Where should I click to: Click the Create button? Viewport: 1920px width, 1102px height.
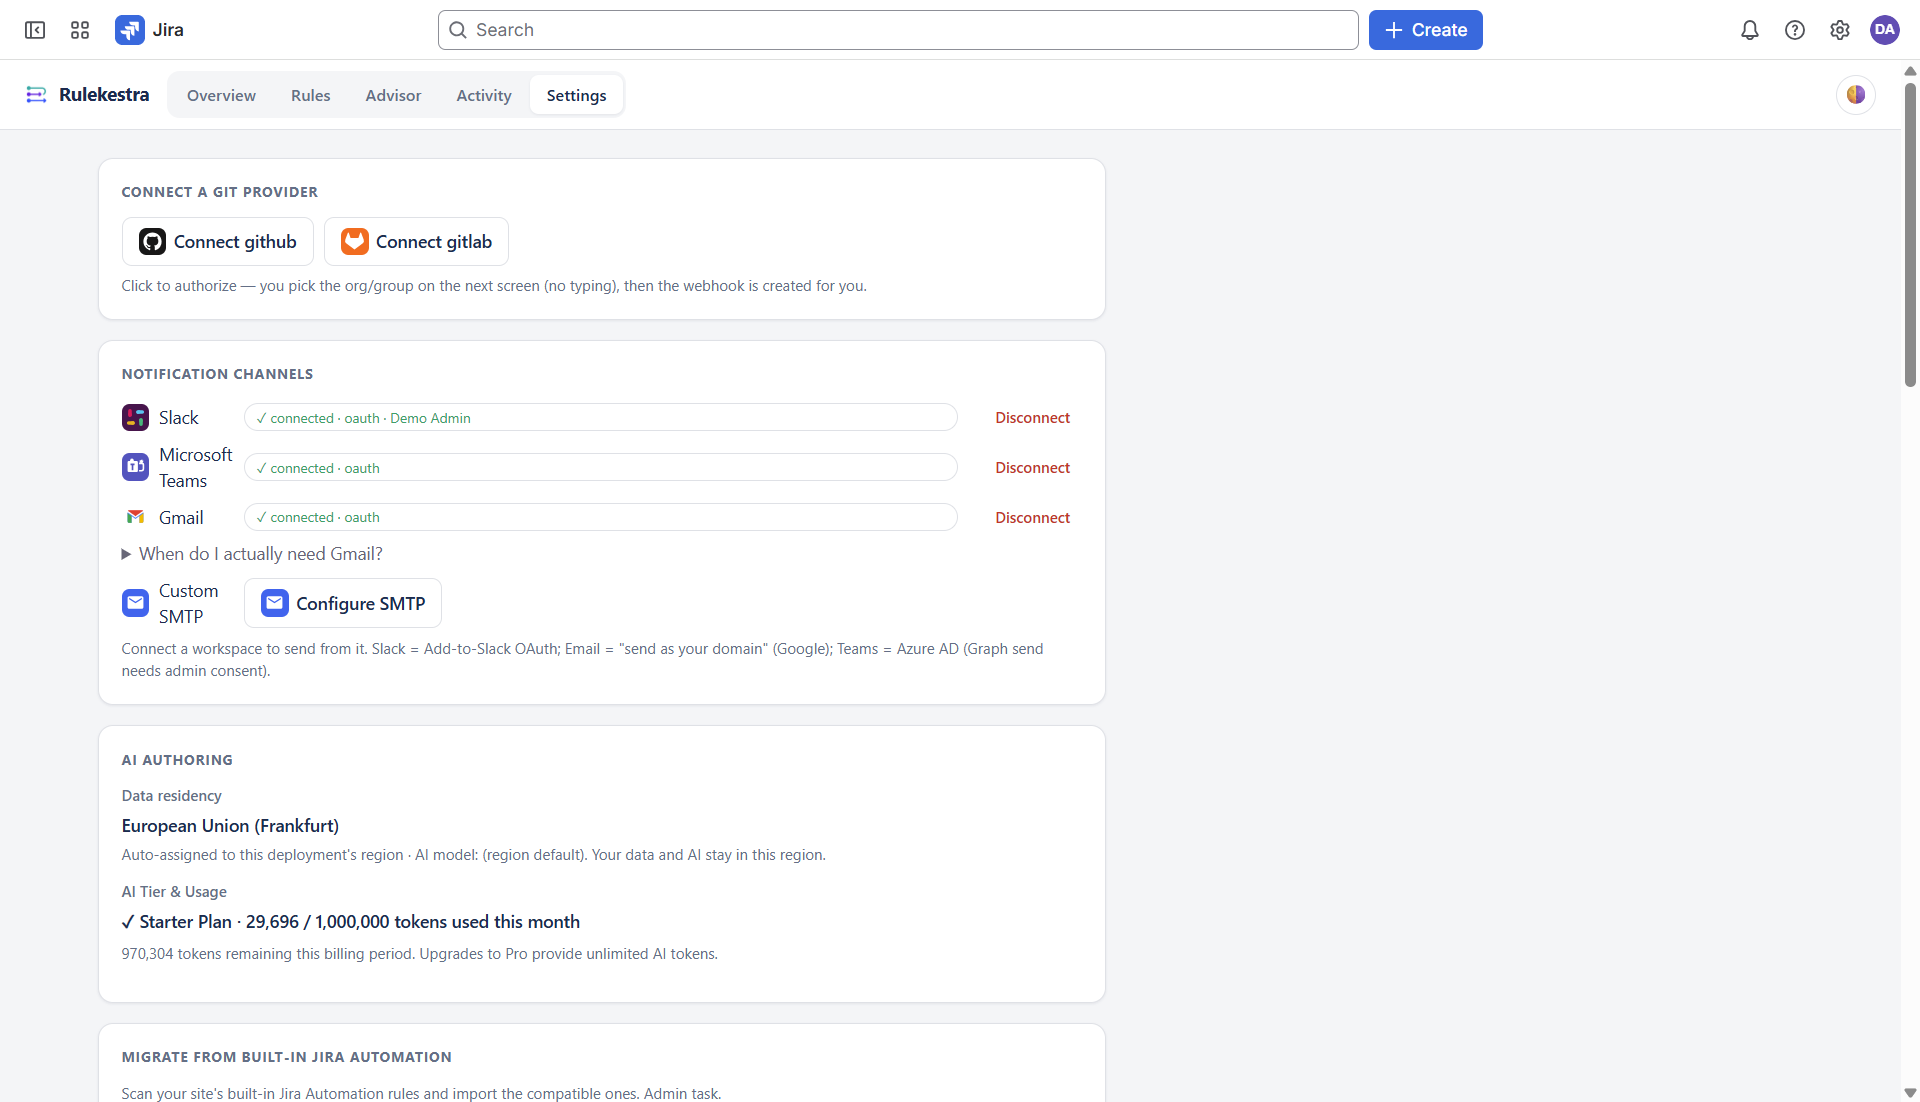(x=1425, y=30)
